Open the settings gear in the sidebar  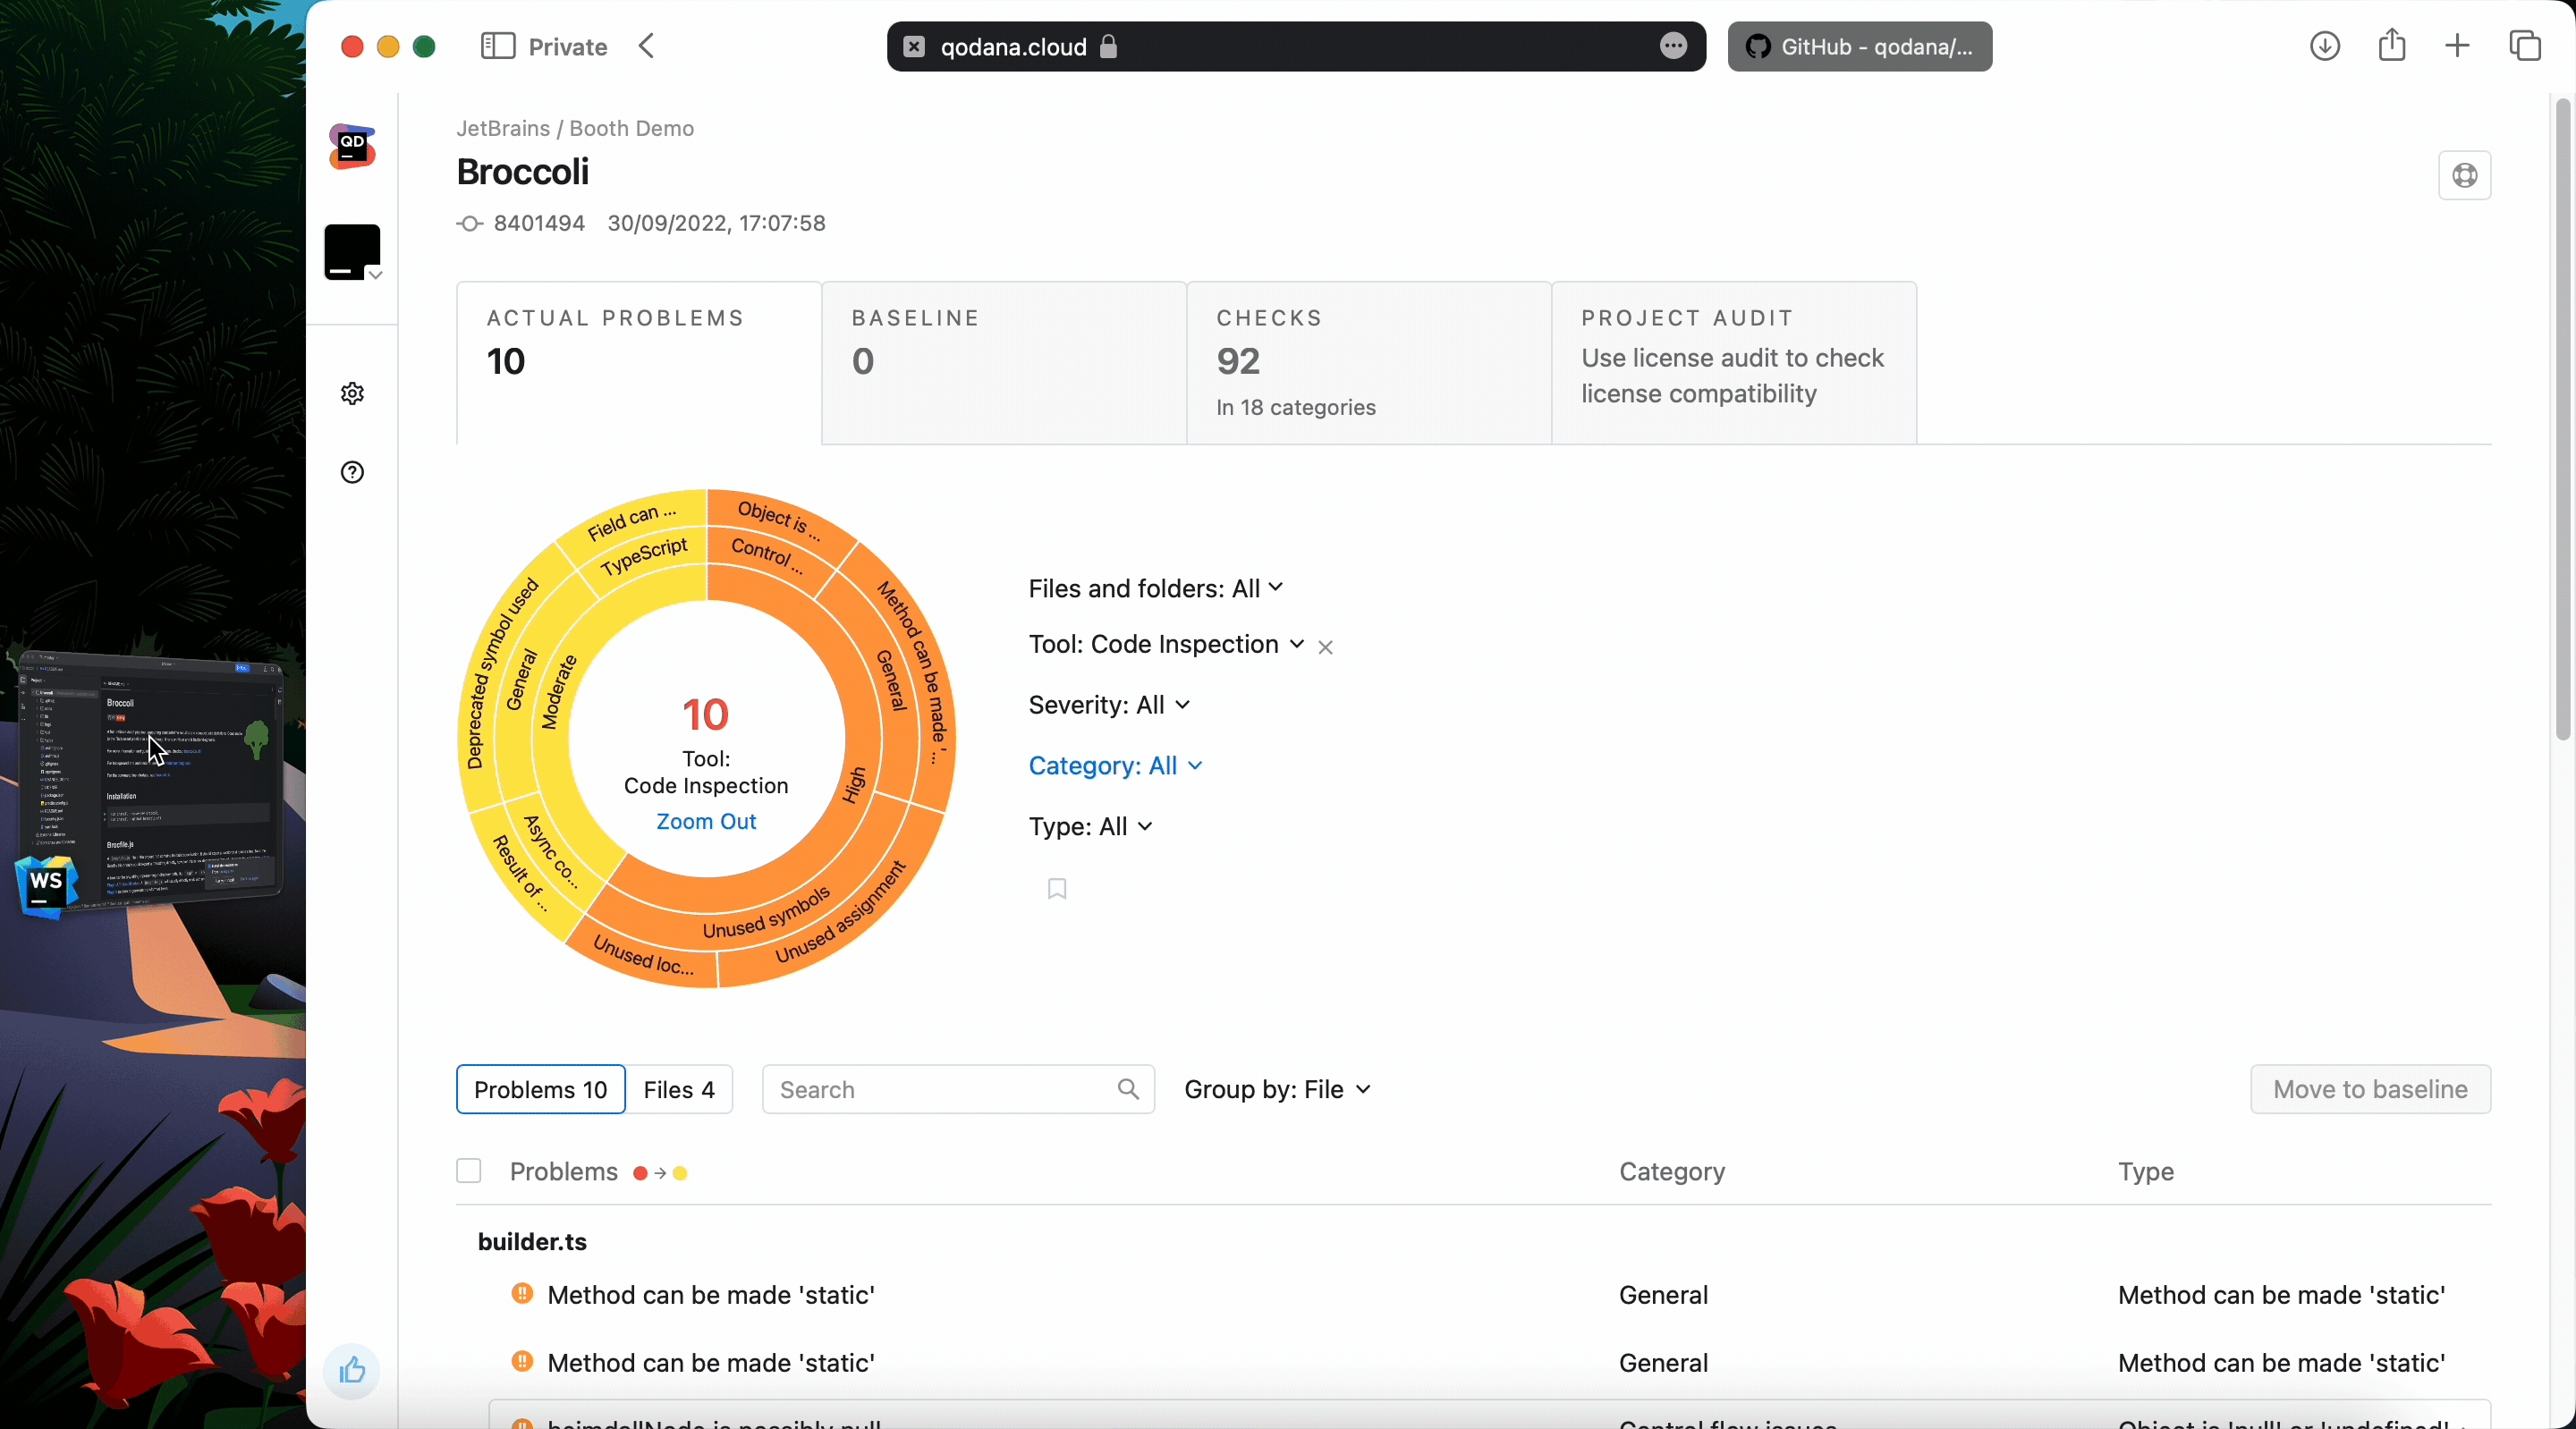352,393
